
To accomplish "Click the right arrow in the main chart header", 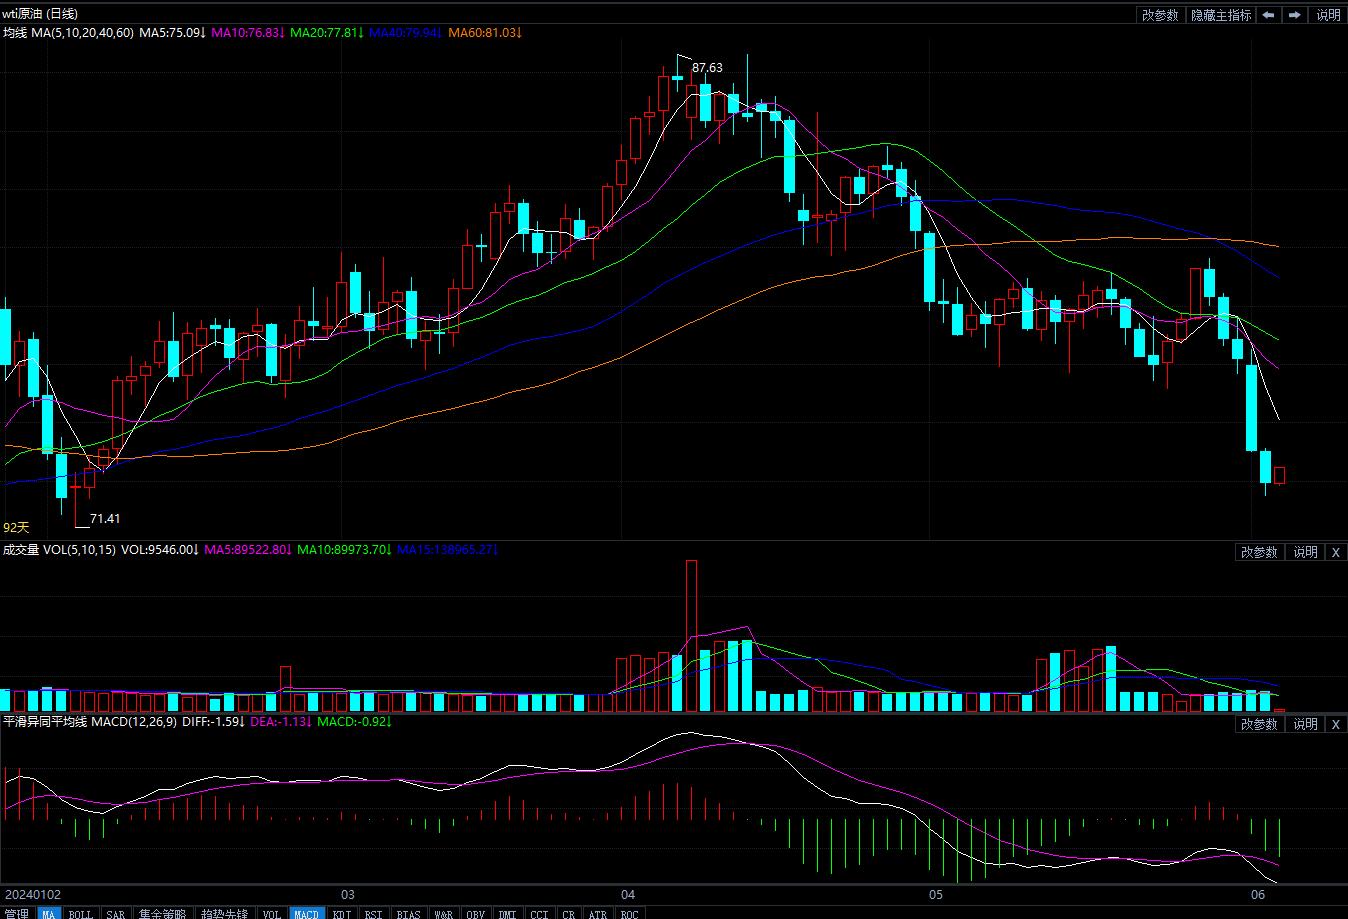I will click(x=1295, y=15).
